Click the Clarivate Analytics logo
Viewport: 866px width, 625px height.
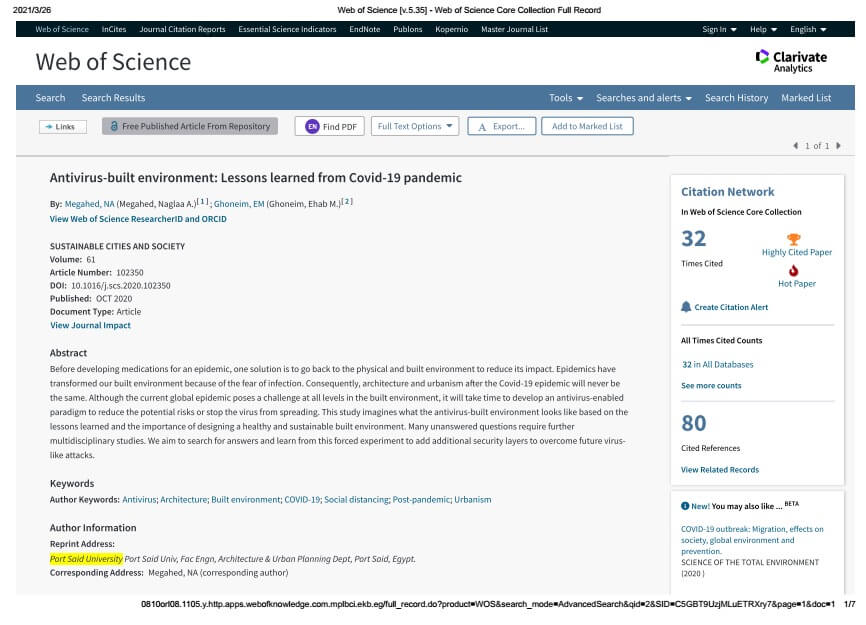click(x=791, y=61)
